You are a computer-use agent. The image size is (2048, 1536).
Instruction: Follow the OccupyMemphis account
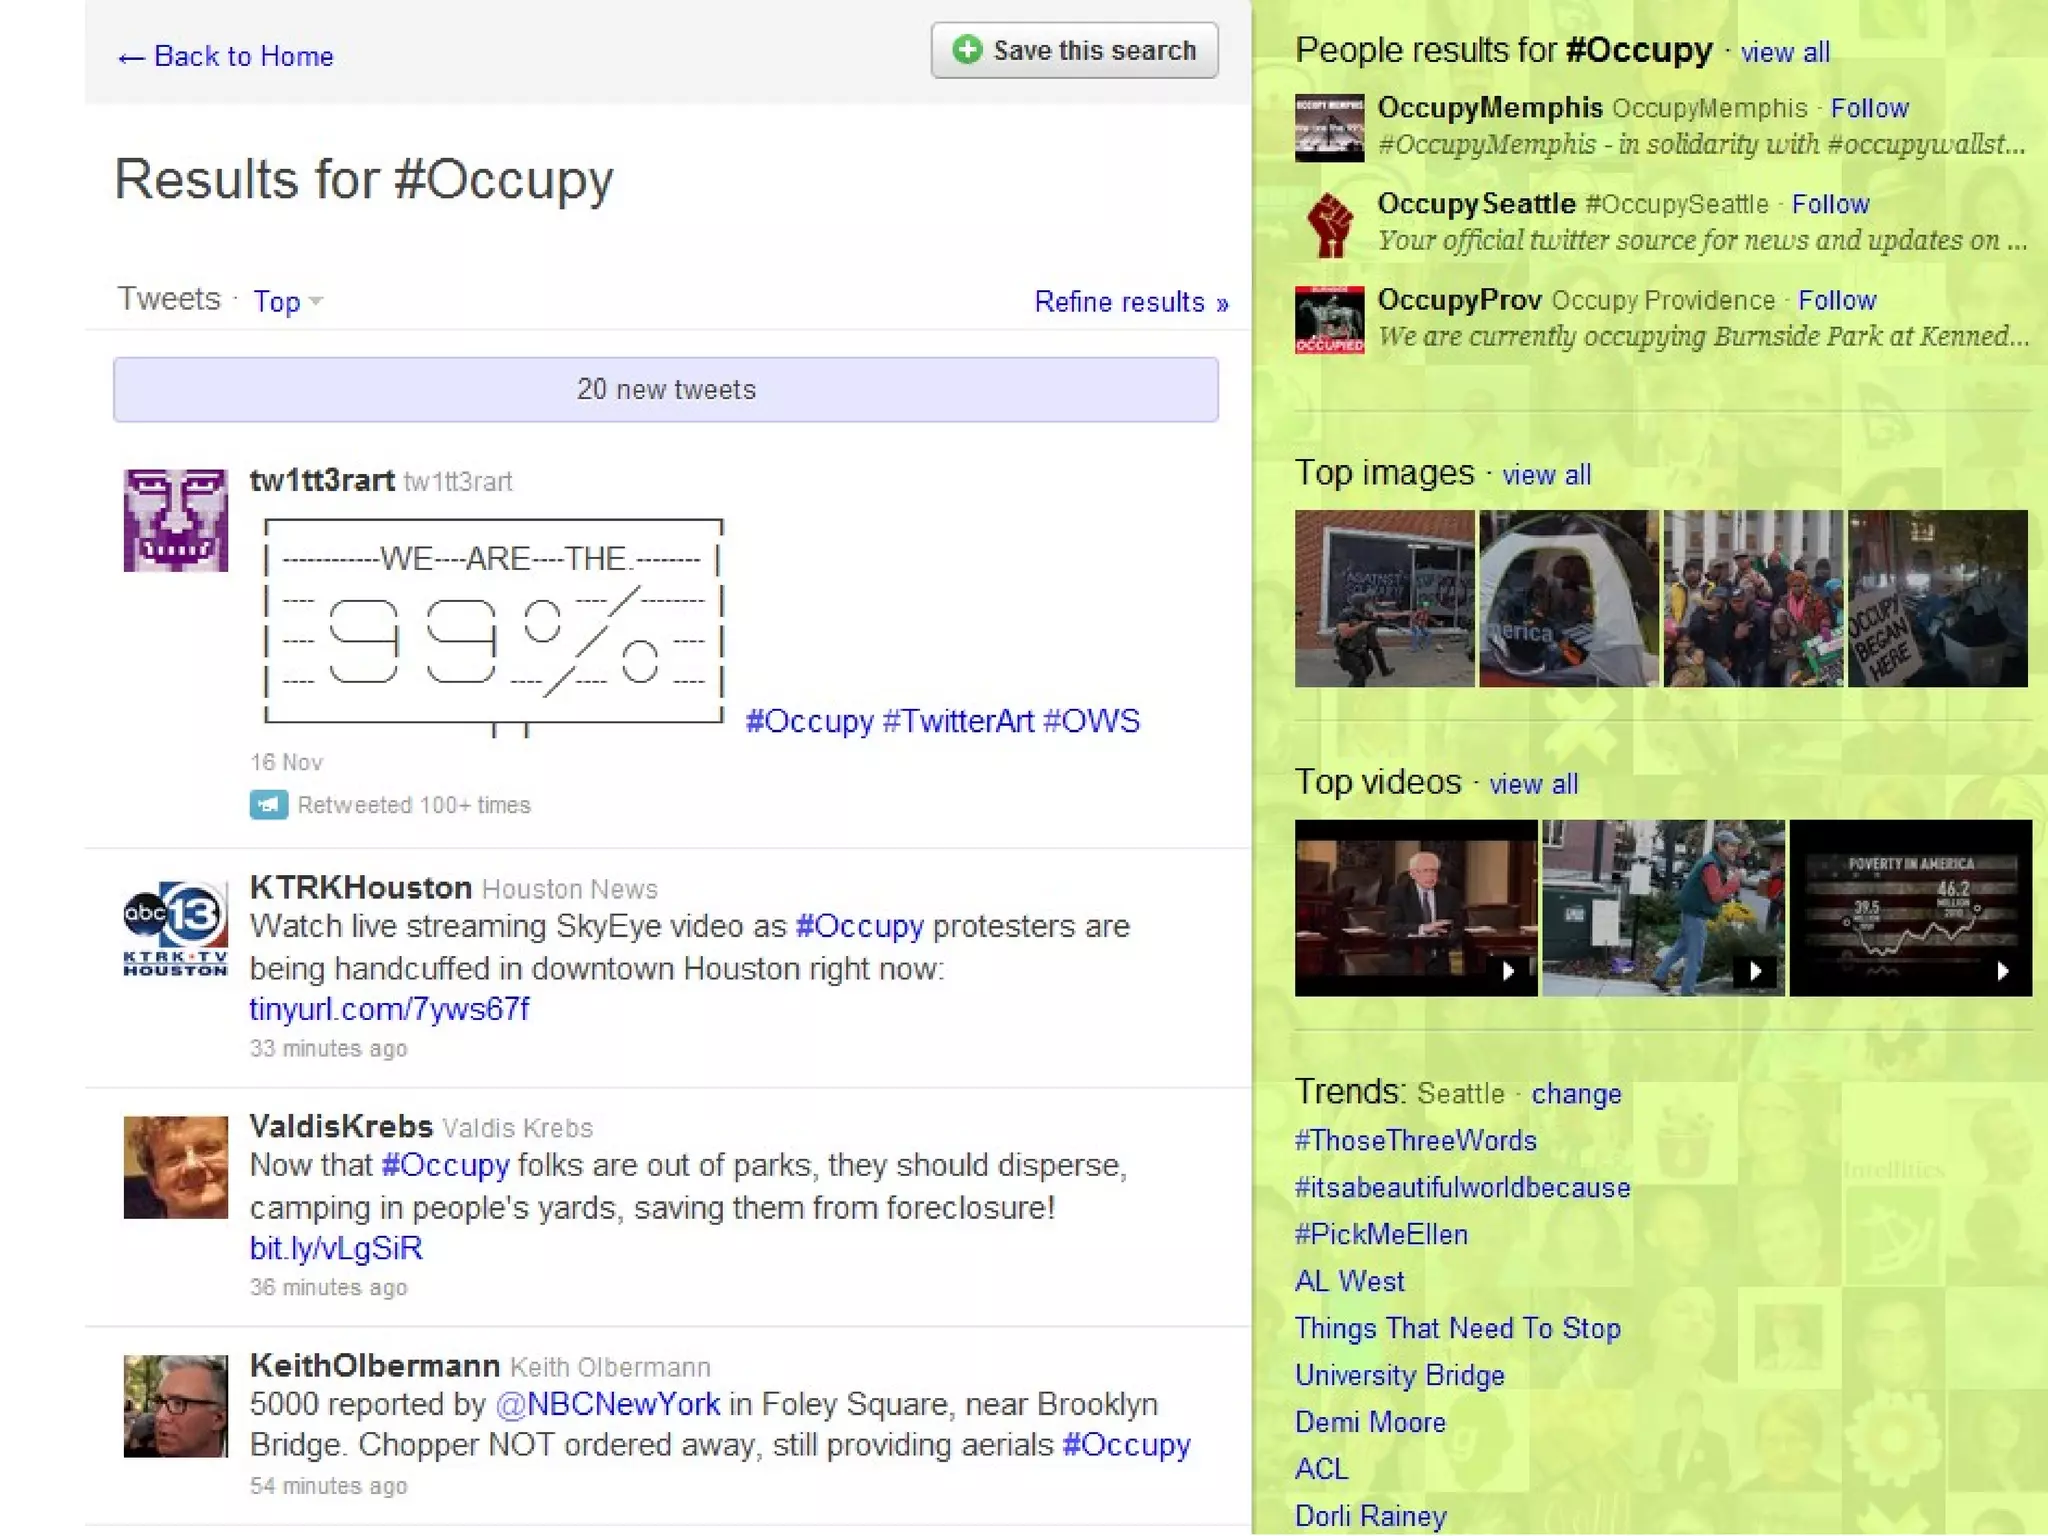click(1869, 108)
